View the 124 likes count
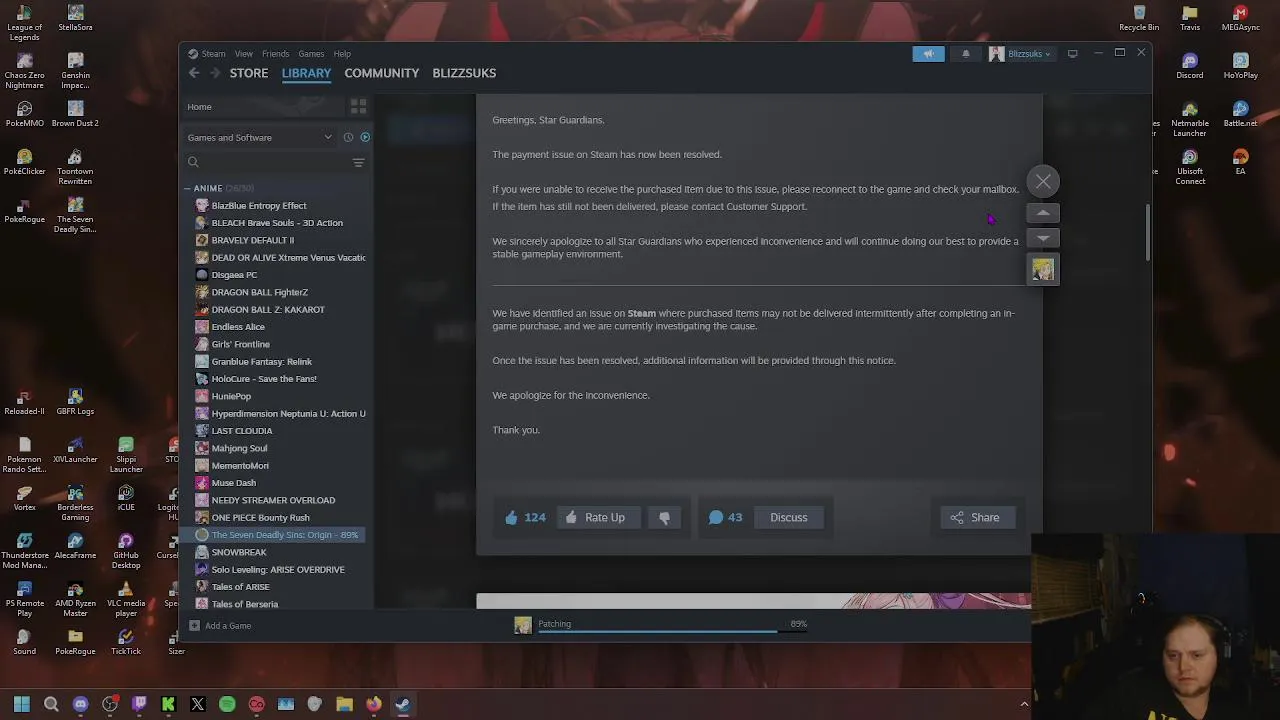This screenshot has width=1280, height=720. pos(525,517)
